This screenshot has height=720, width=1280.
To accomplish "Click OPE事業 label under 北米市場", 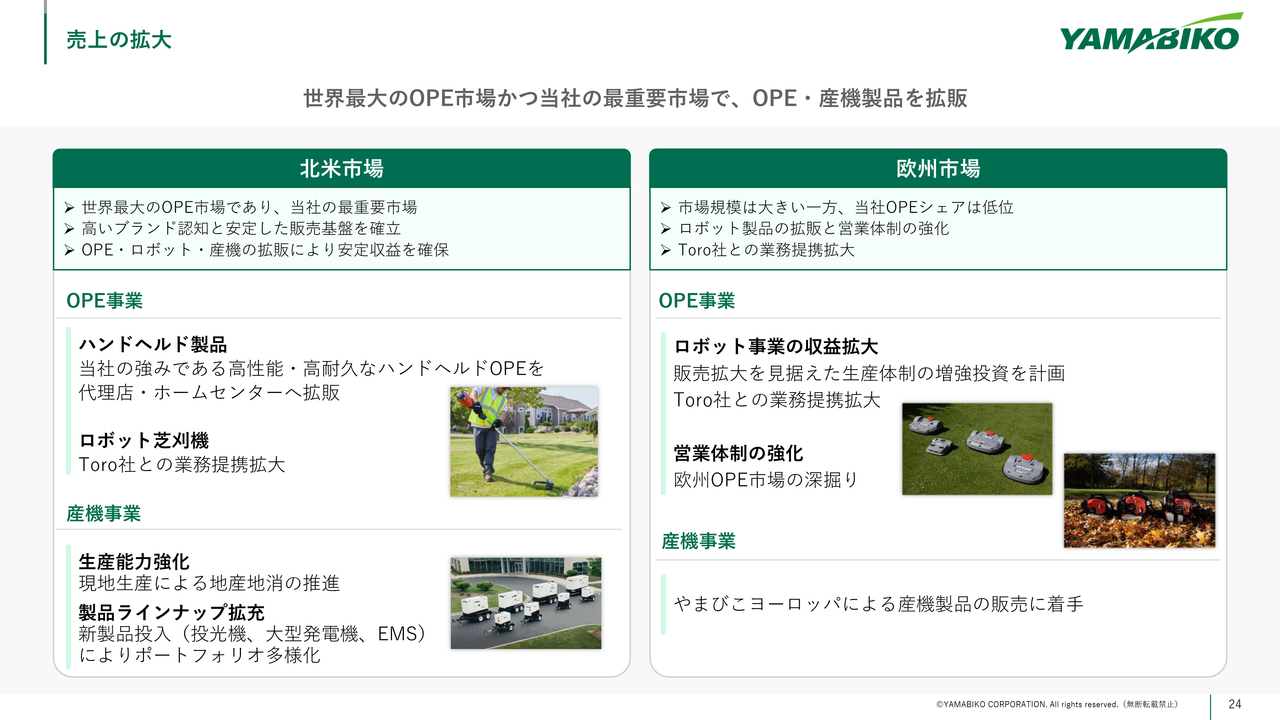I will click(x=104, y=300).
